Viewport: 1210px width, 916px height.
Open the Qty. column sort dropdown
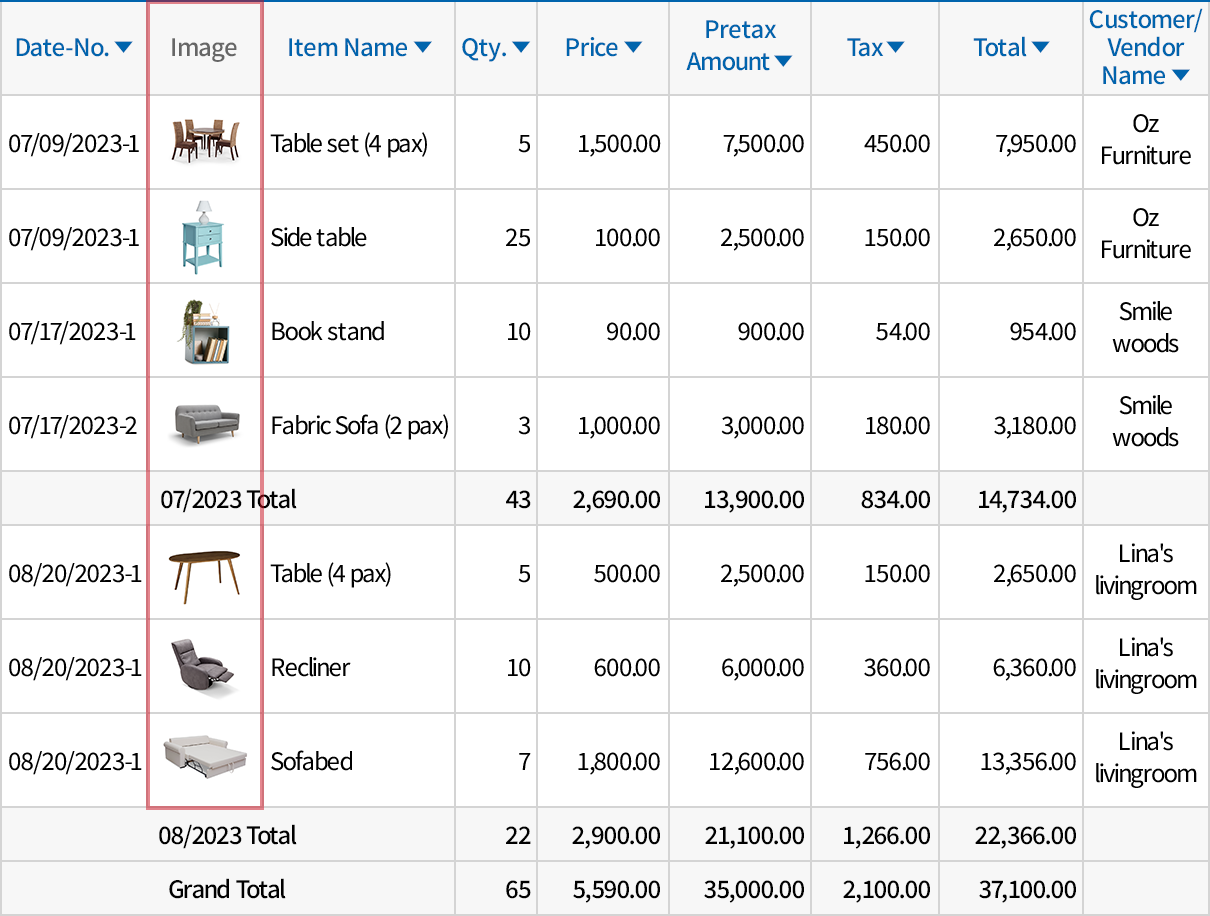520,47
